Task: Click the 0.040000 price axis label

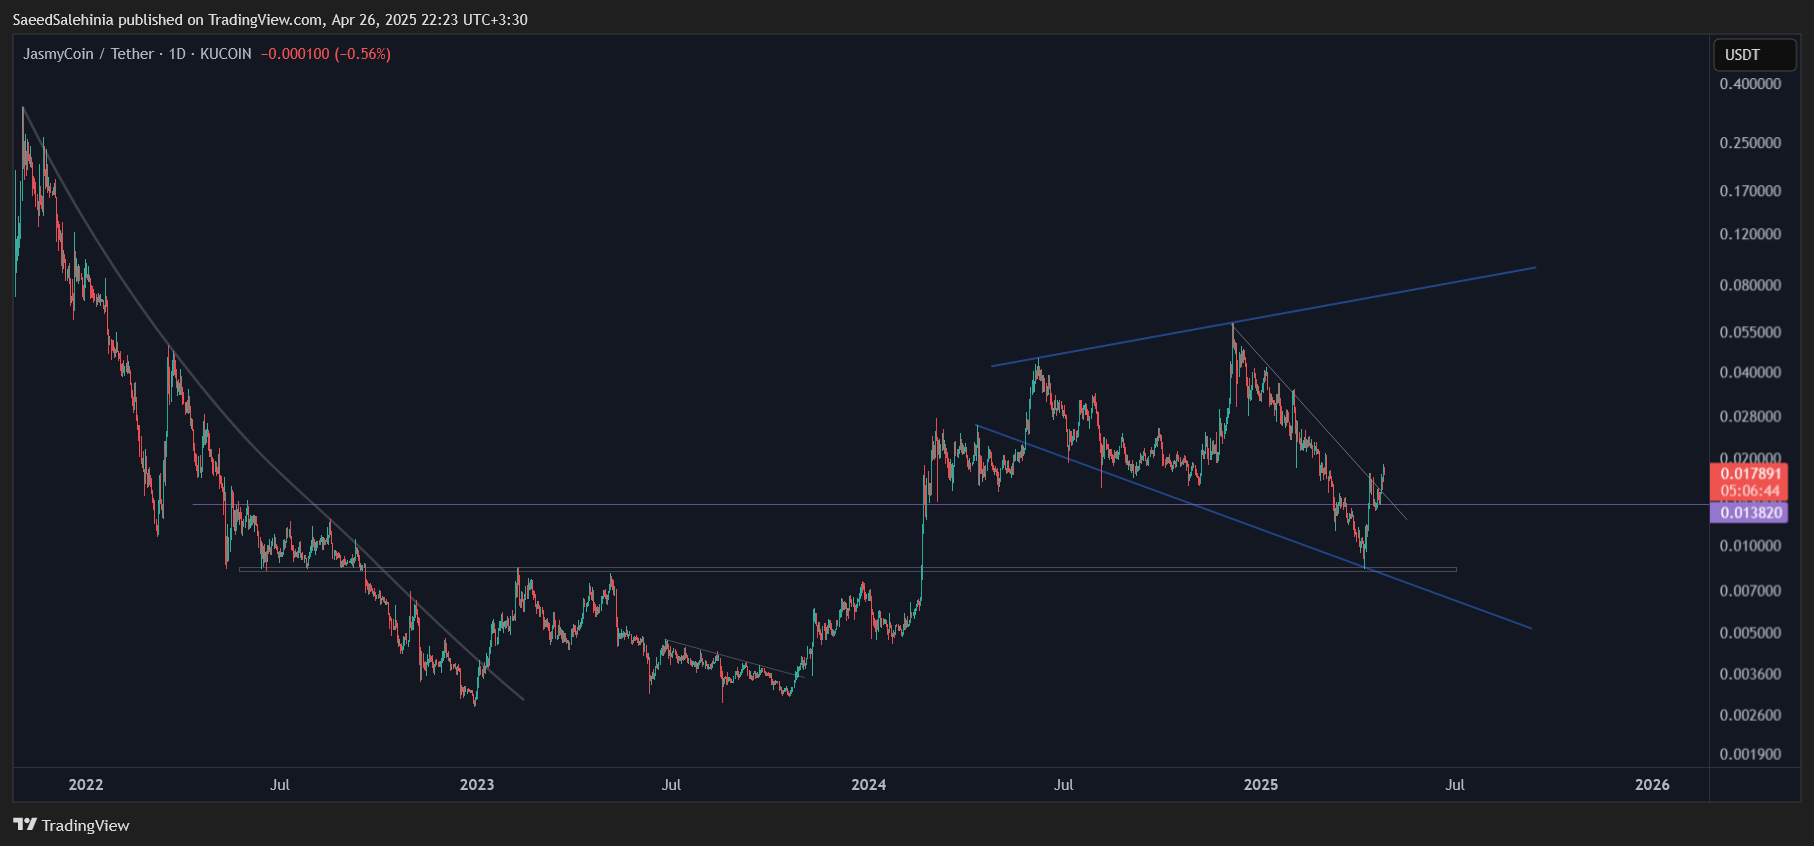Action: pos(1750,372)
